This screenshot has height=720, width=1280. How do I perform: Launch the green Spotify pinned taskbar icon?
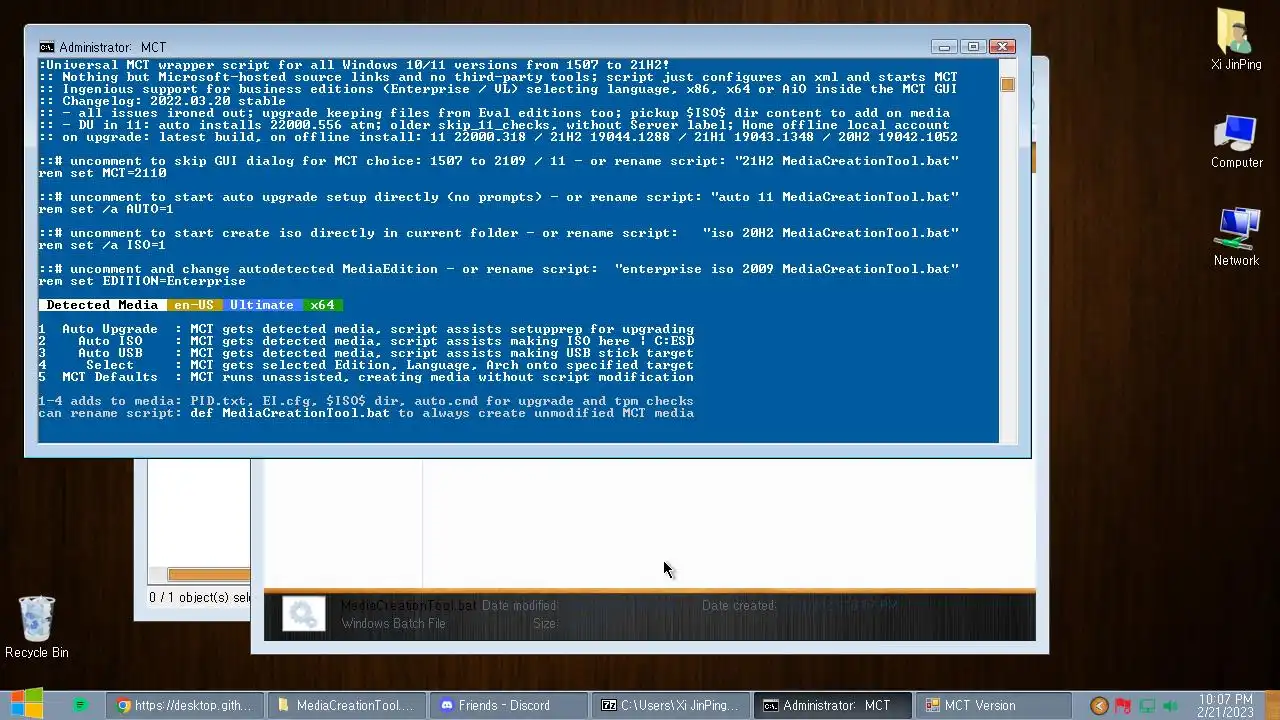80,705
